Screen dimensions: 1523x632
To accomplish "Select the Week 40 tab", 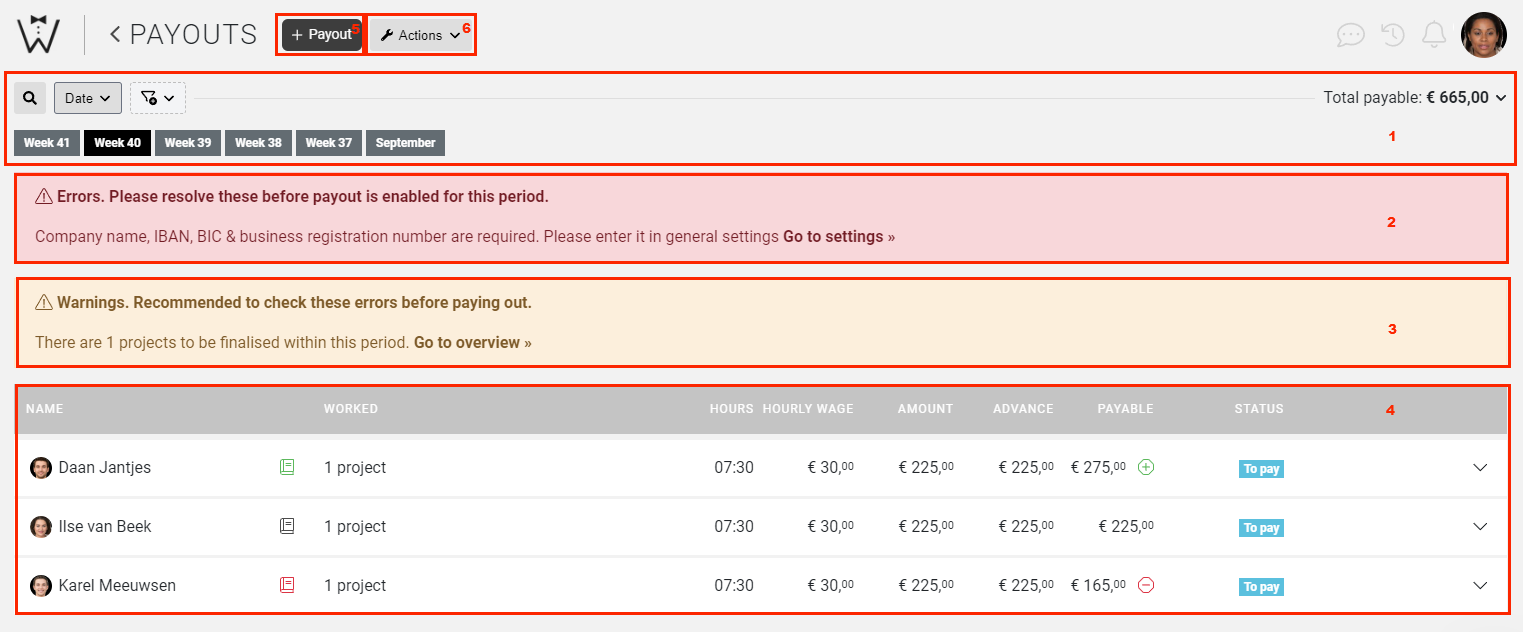I will (117, 143).
